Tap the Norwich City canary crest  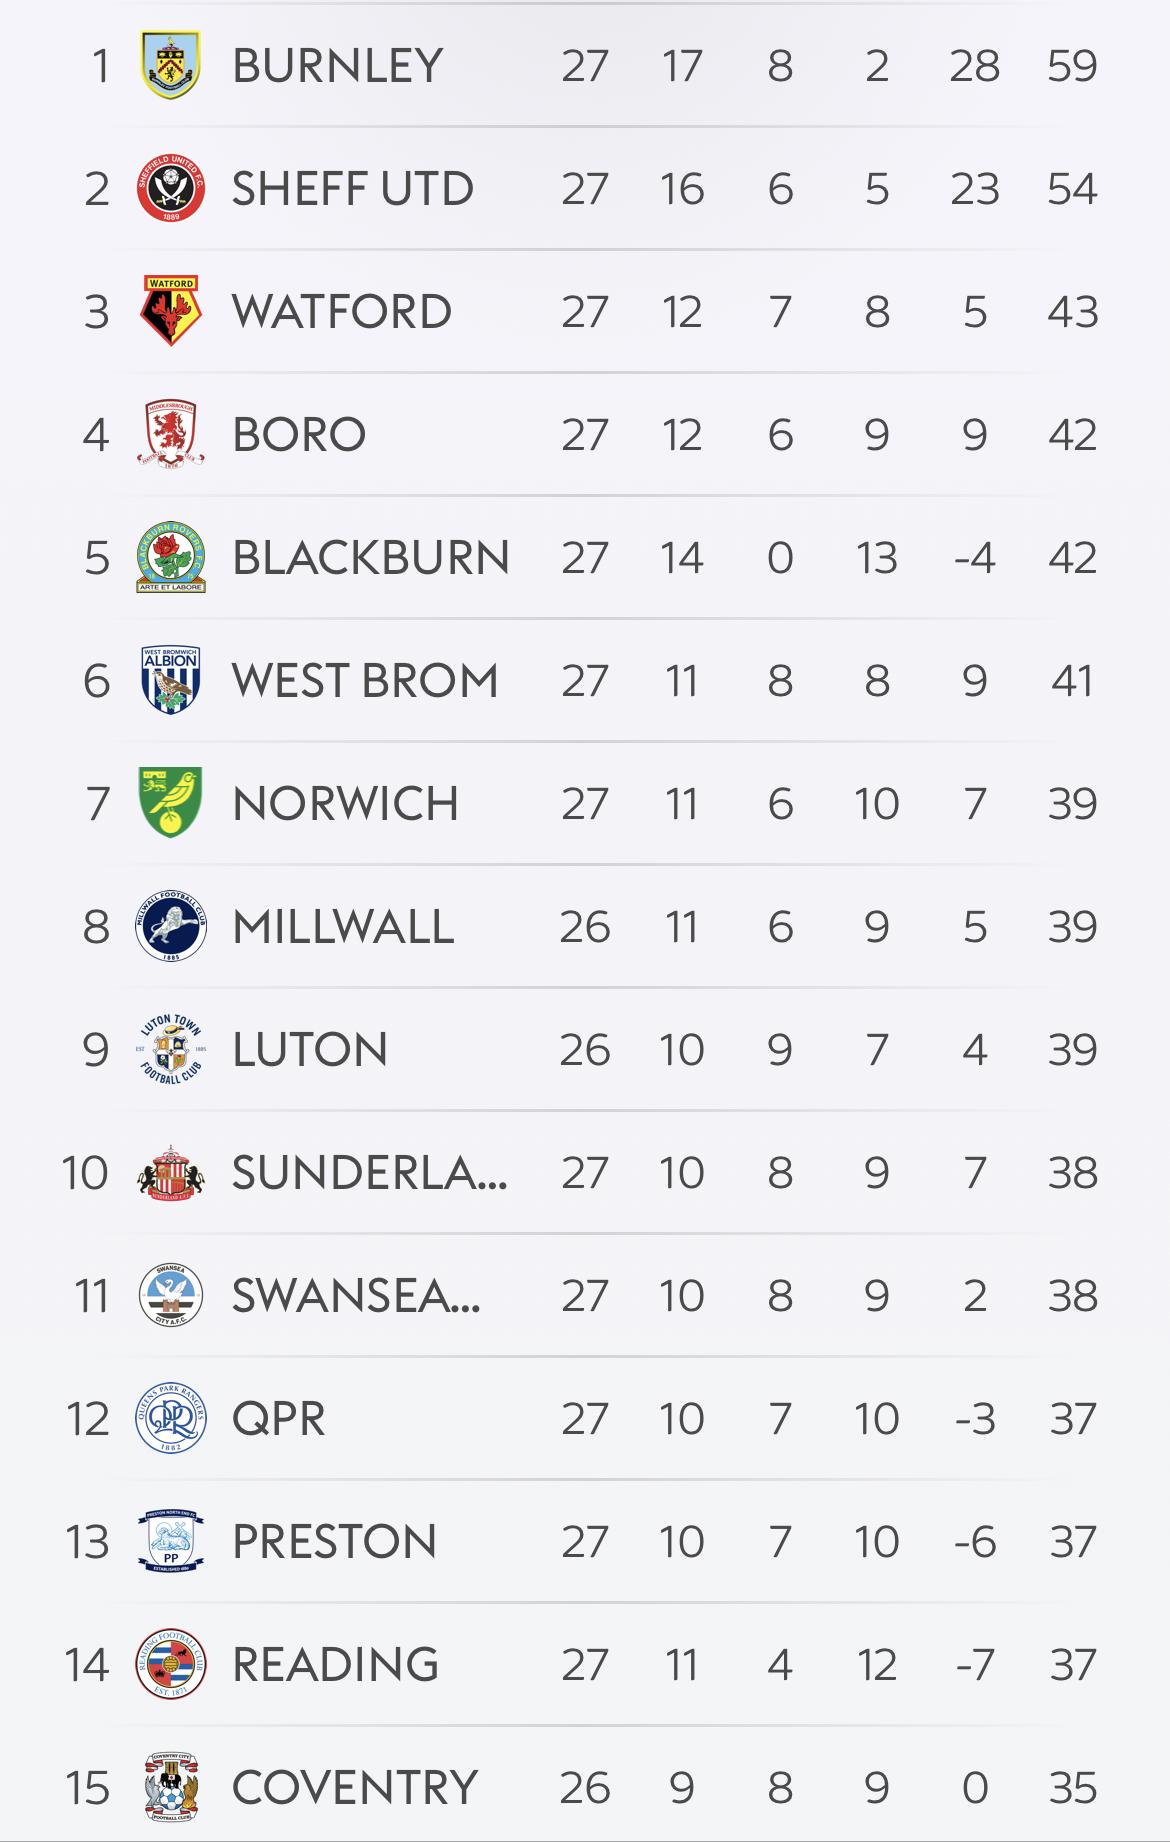pyautogui.click(x=171, y=803)
